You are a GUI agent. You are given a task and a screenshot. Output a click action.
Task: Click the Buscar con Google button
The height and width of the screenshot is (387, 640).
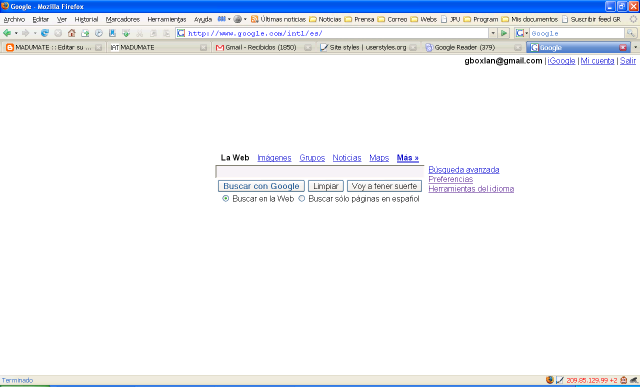tap(261, 186)
